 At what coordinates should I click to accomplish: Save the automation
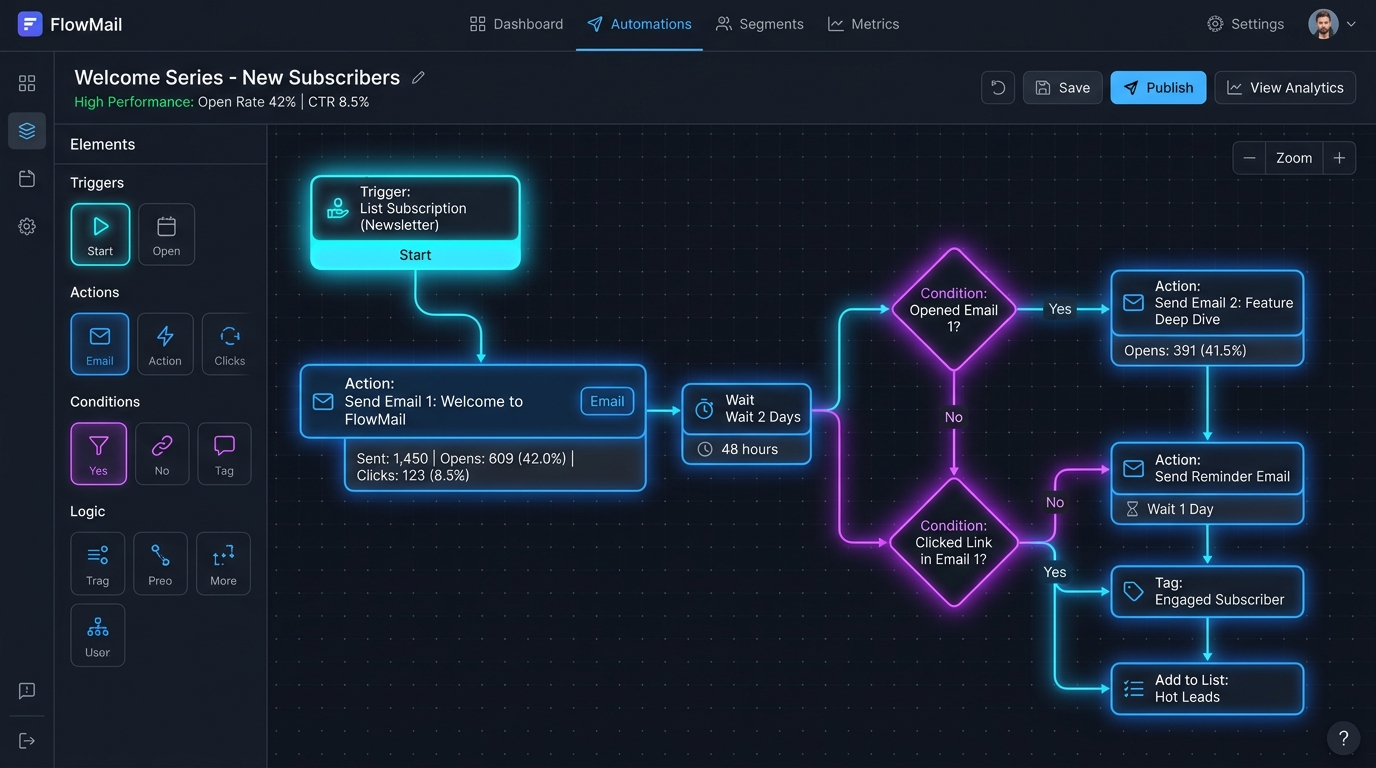pyautogui.click(x=1062, y=88)
